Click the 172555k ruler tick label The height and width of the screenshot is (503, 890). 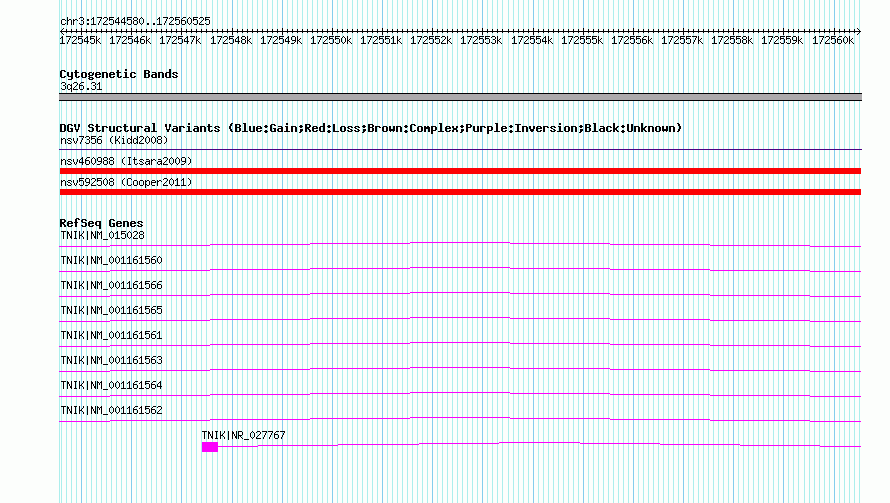pyautogui.click(x=582, y=40)
